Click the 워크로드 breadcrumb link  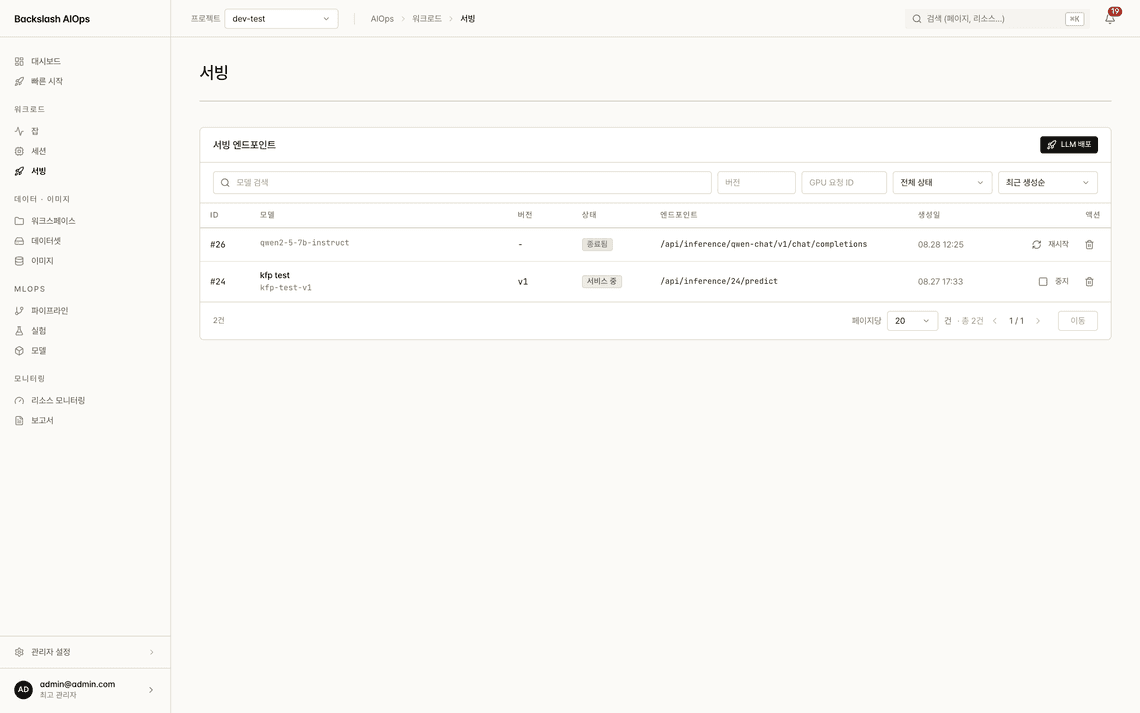(x=427, y=19)
